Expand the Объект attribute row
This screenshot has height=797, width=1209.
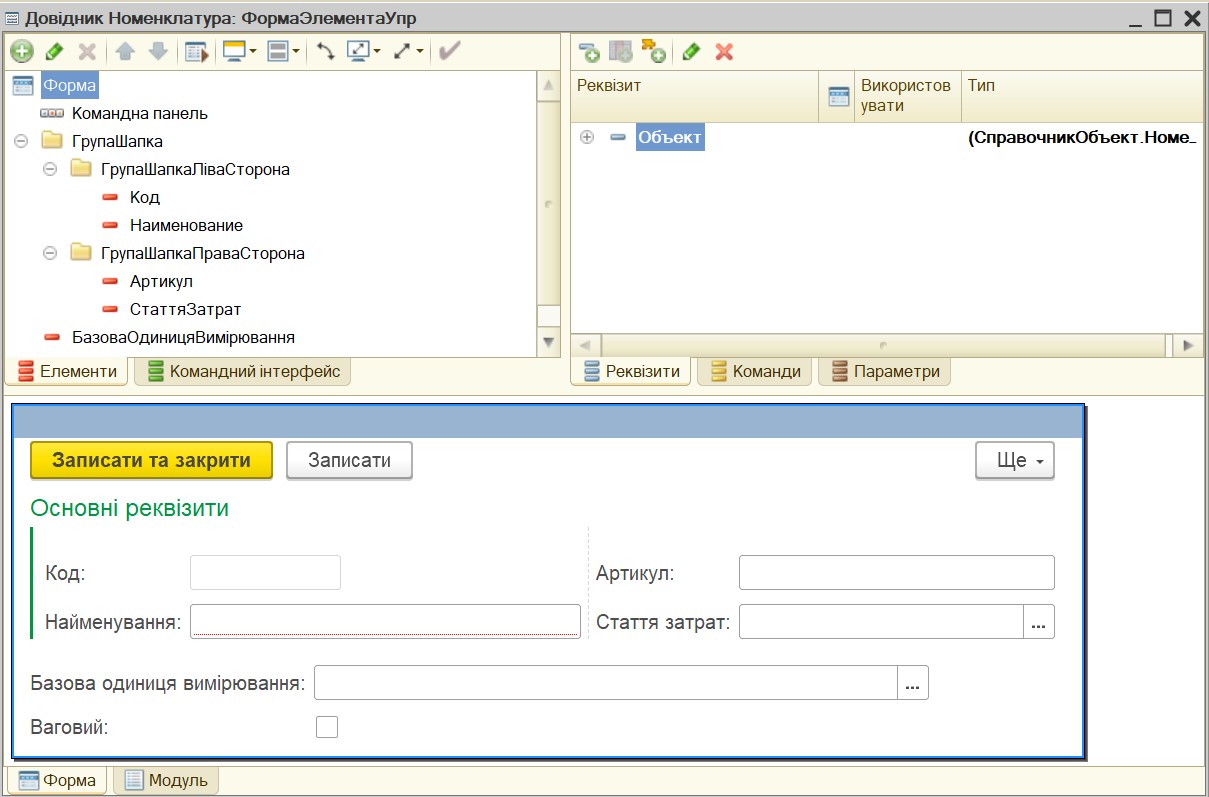587,138
